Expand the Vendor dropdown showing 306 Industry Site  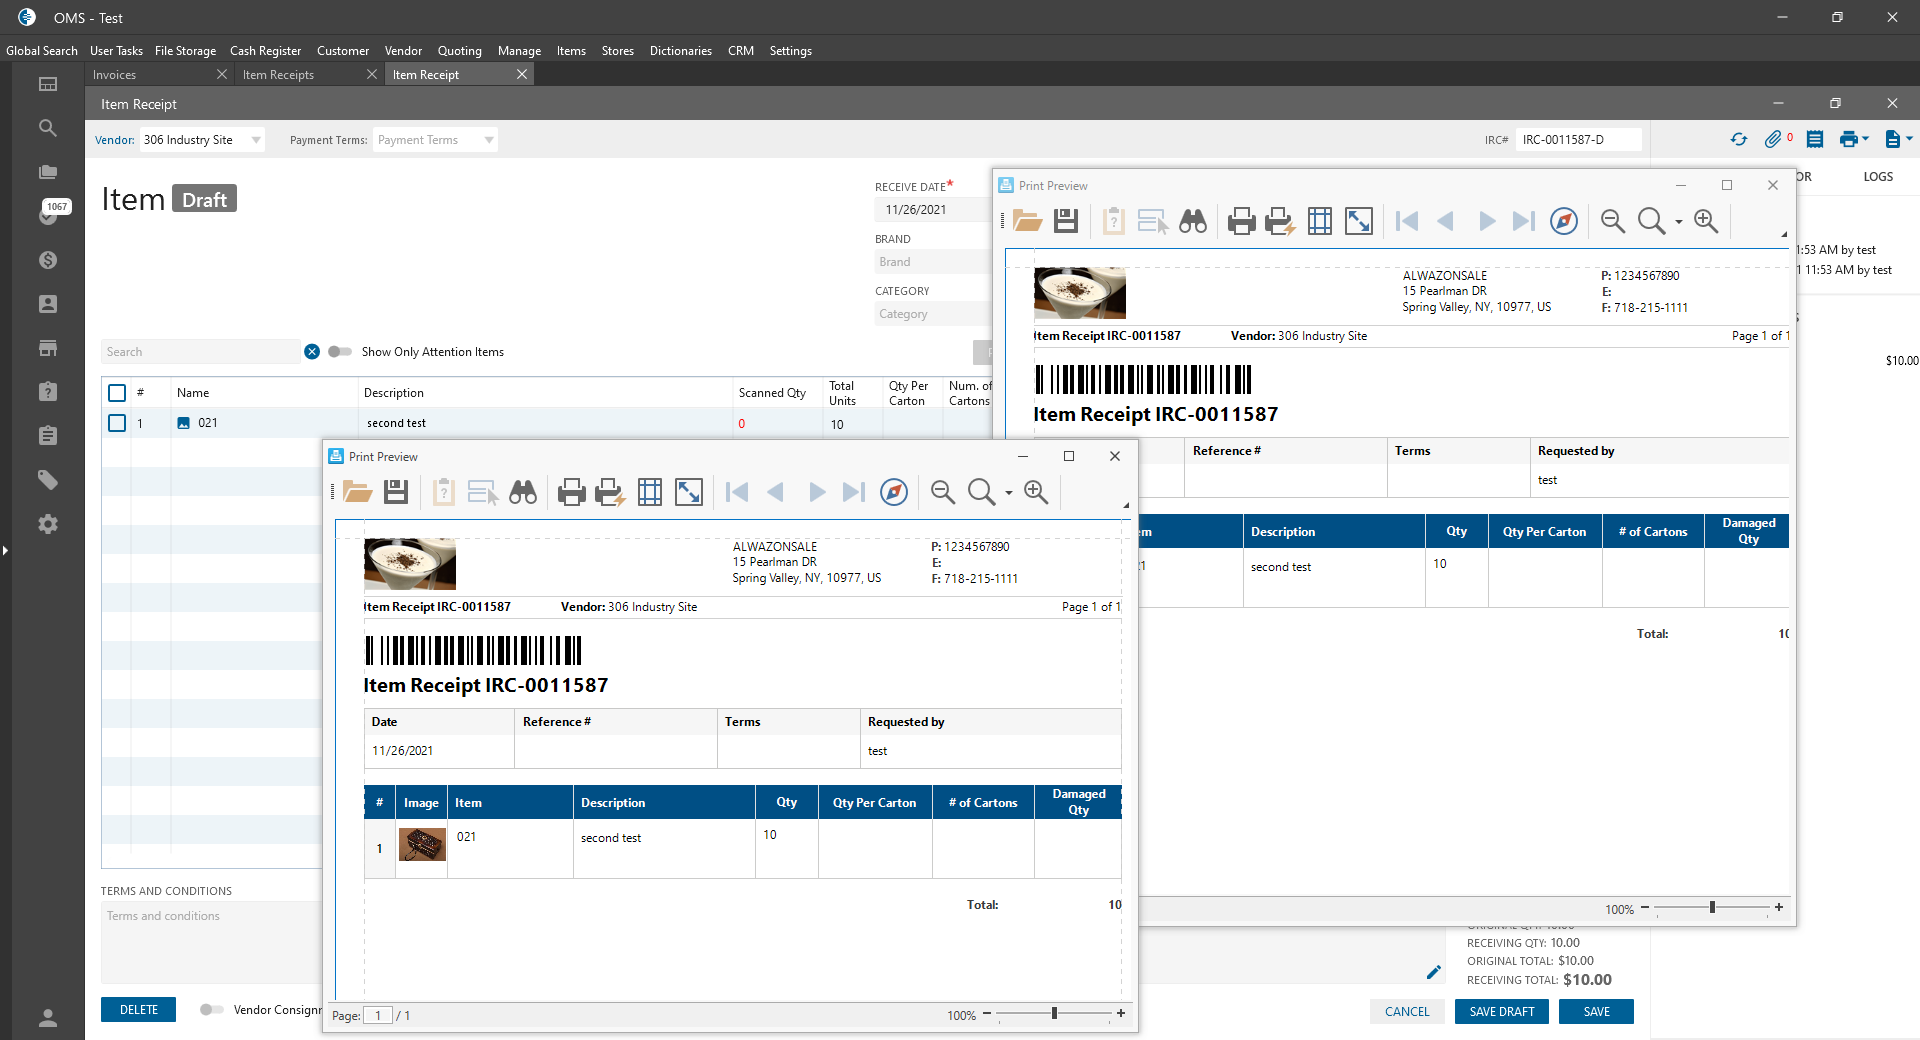coord(256,140)
